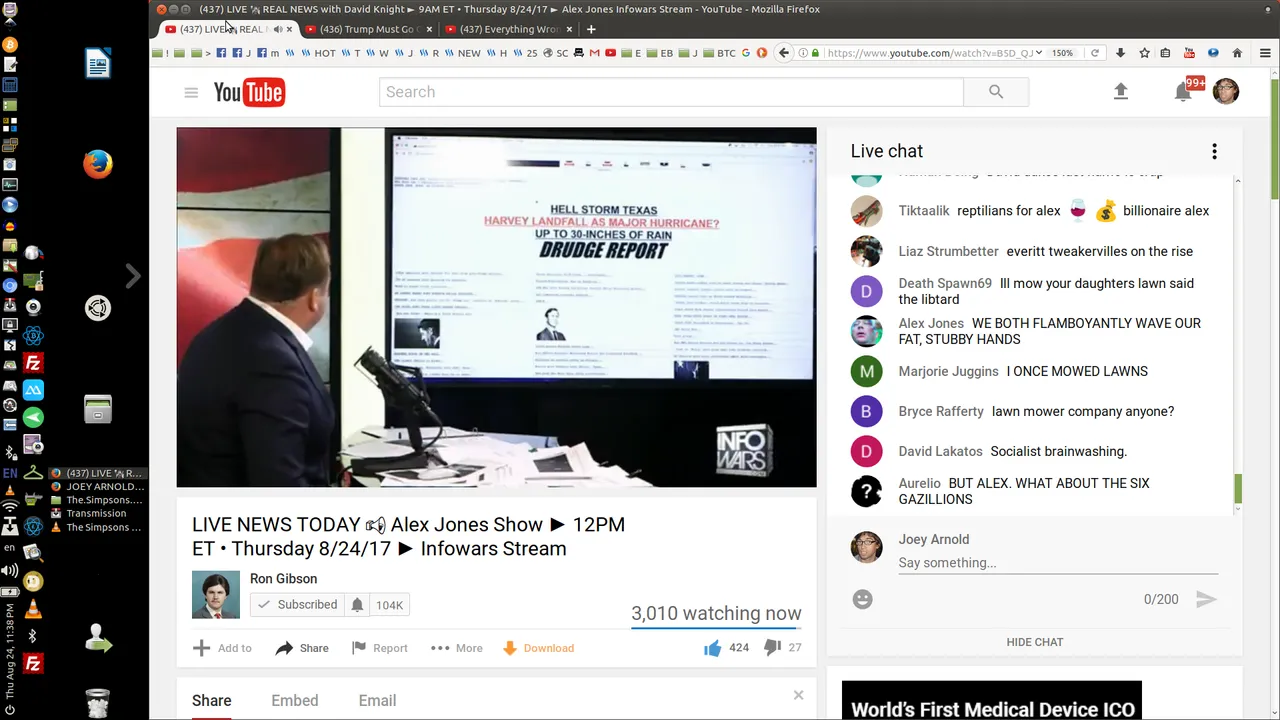Like the video with thumbs up

tap(712, 648)
